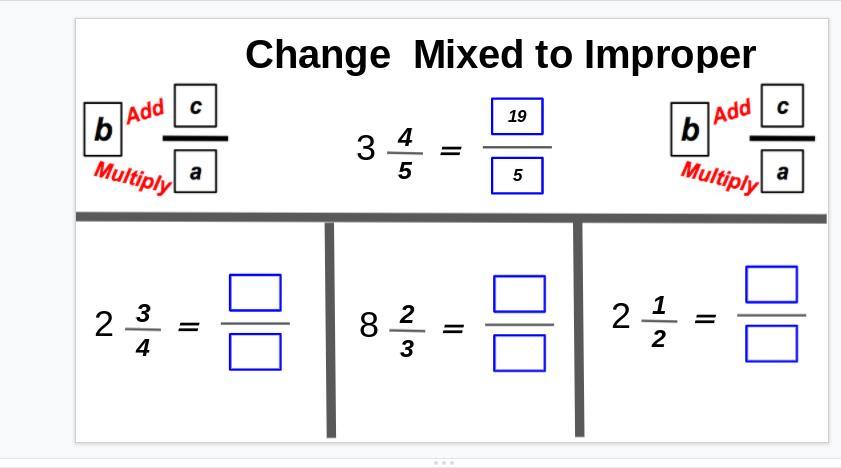
Task: Click the left-side "b" box
Action: 102,129
